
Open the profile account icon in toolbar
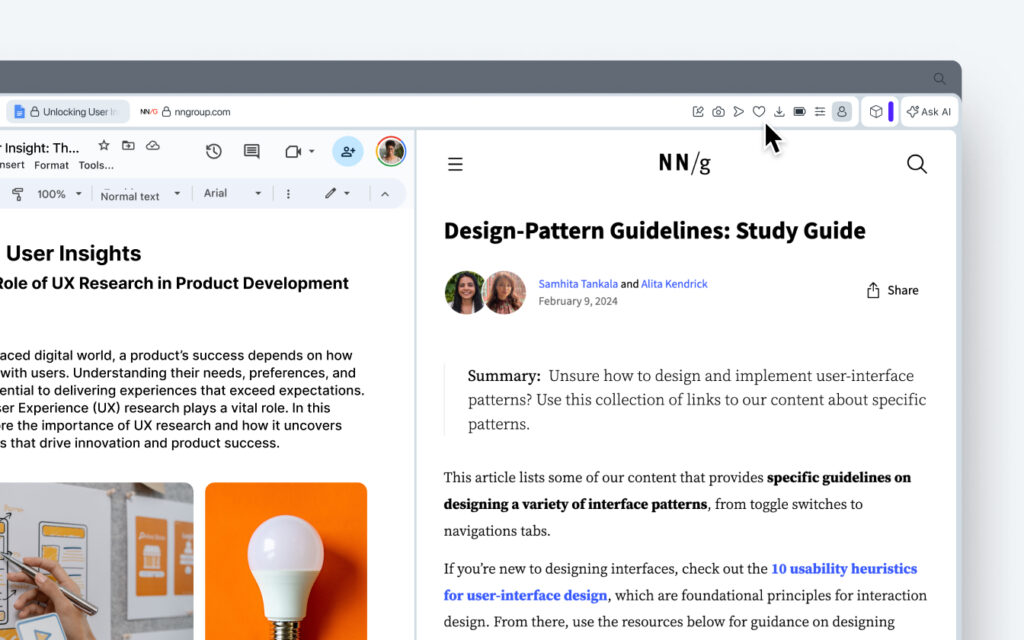click(x=842, y=112)
